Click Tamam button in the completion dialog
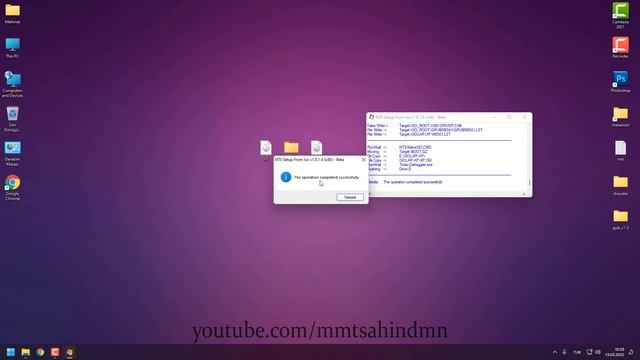The width and height of the screenshot is (640, 360). (350, 197)
